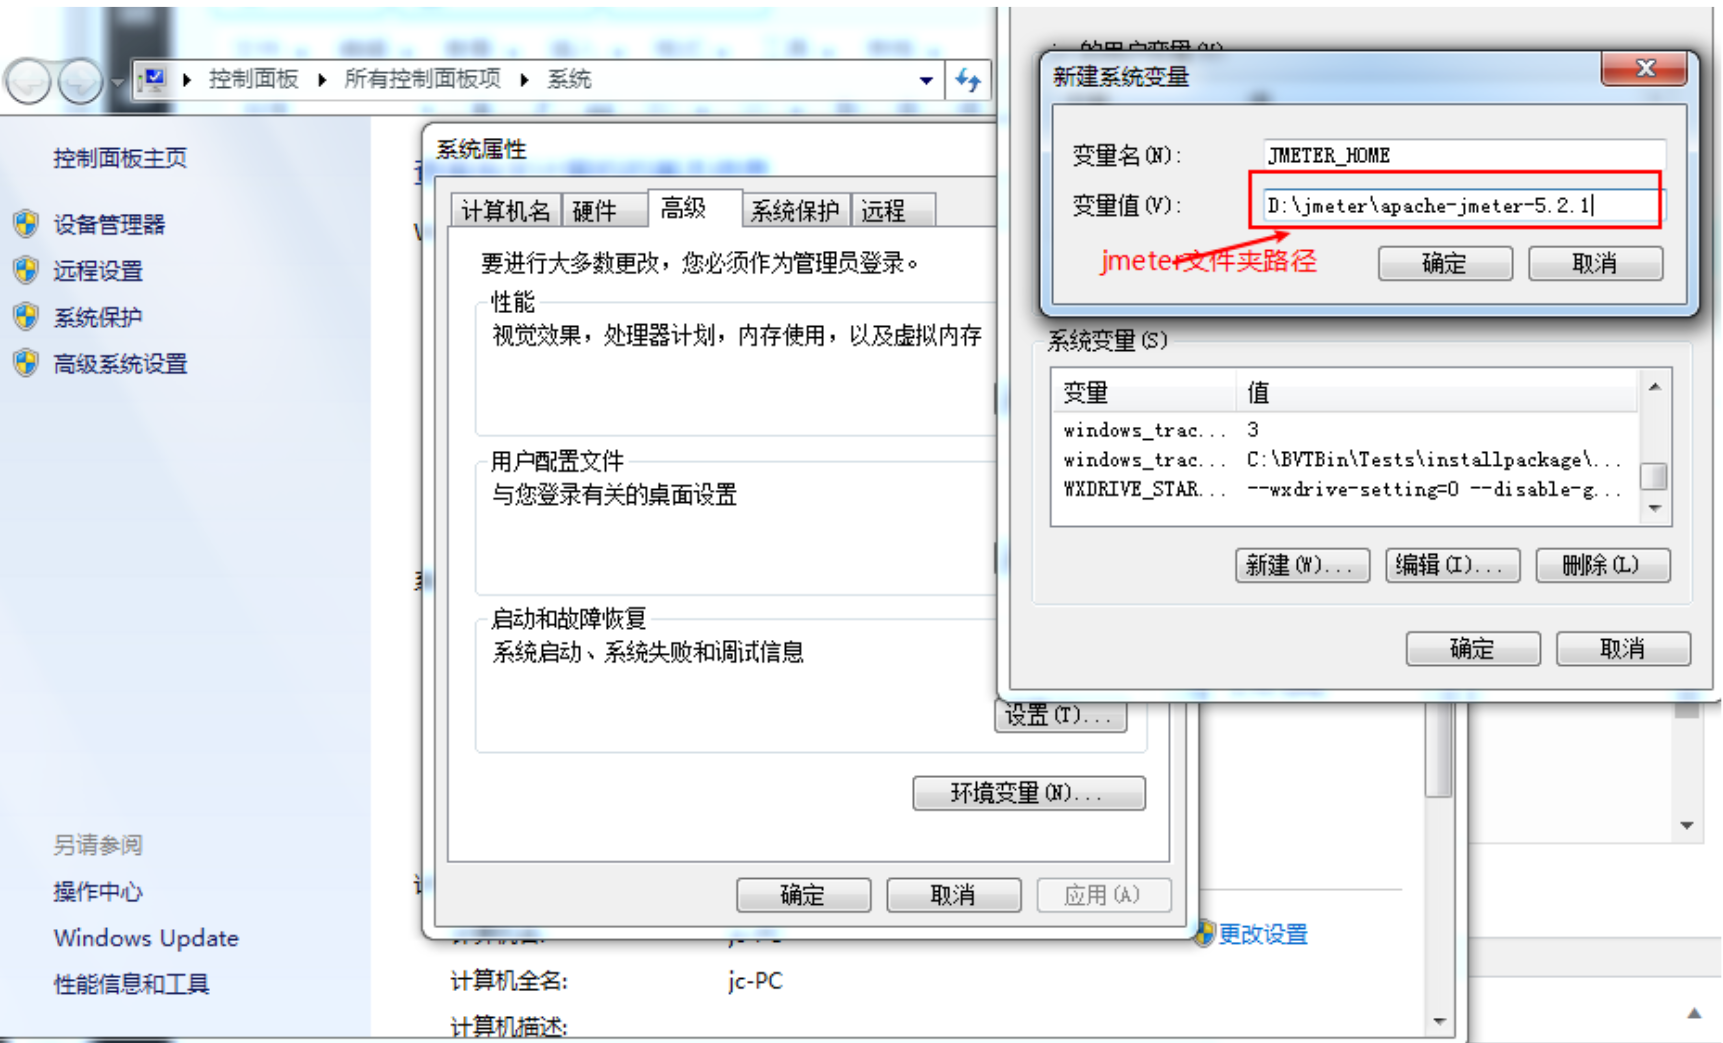Click the system variables list scroll-down arrow
This screenshot has width=1723, height=1043.
[1655, 508]
